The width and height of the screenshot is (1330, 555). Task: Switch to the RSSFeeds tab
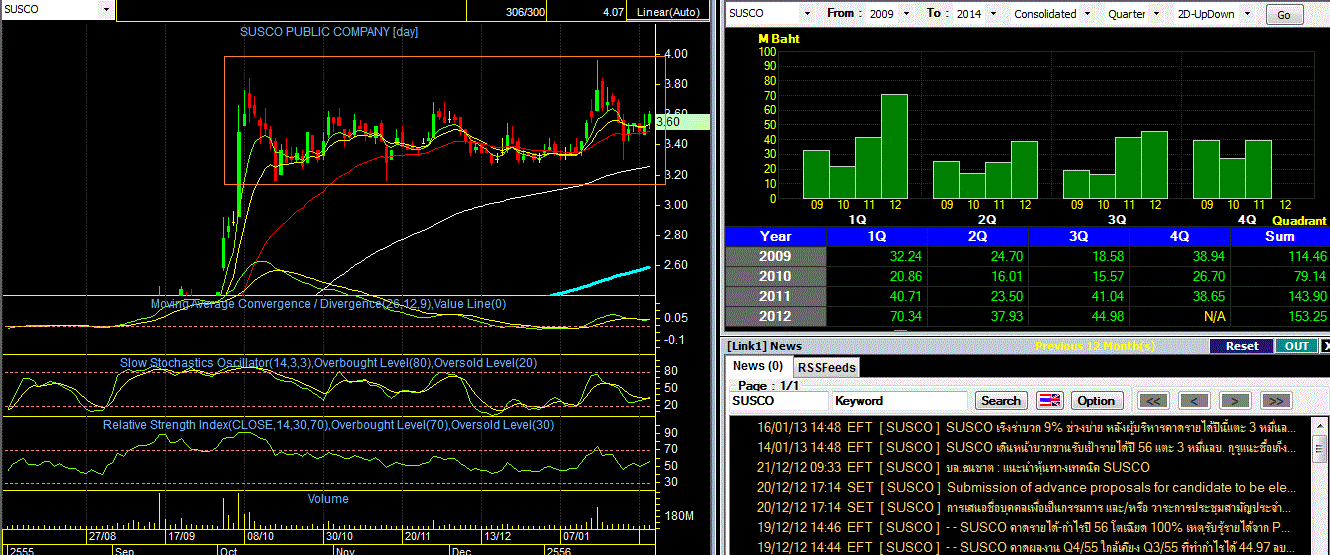point(826,367)
